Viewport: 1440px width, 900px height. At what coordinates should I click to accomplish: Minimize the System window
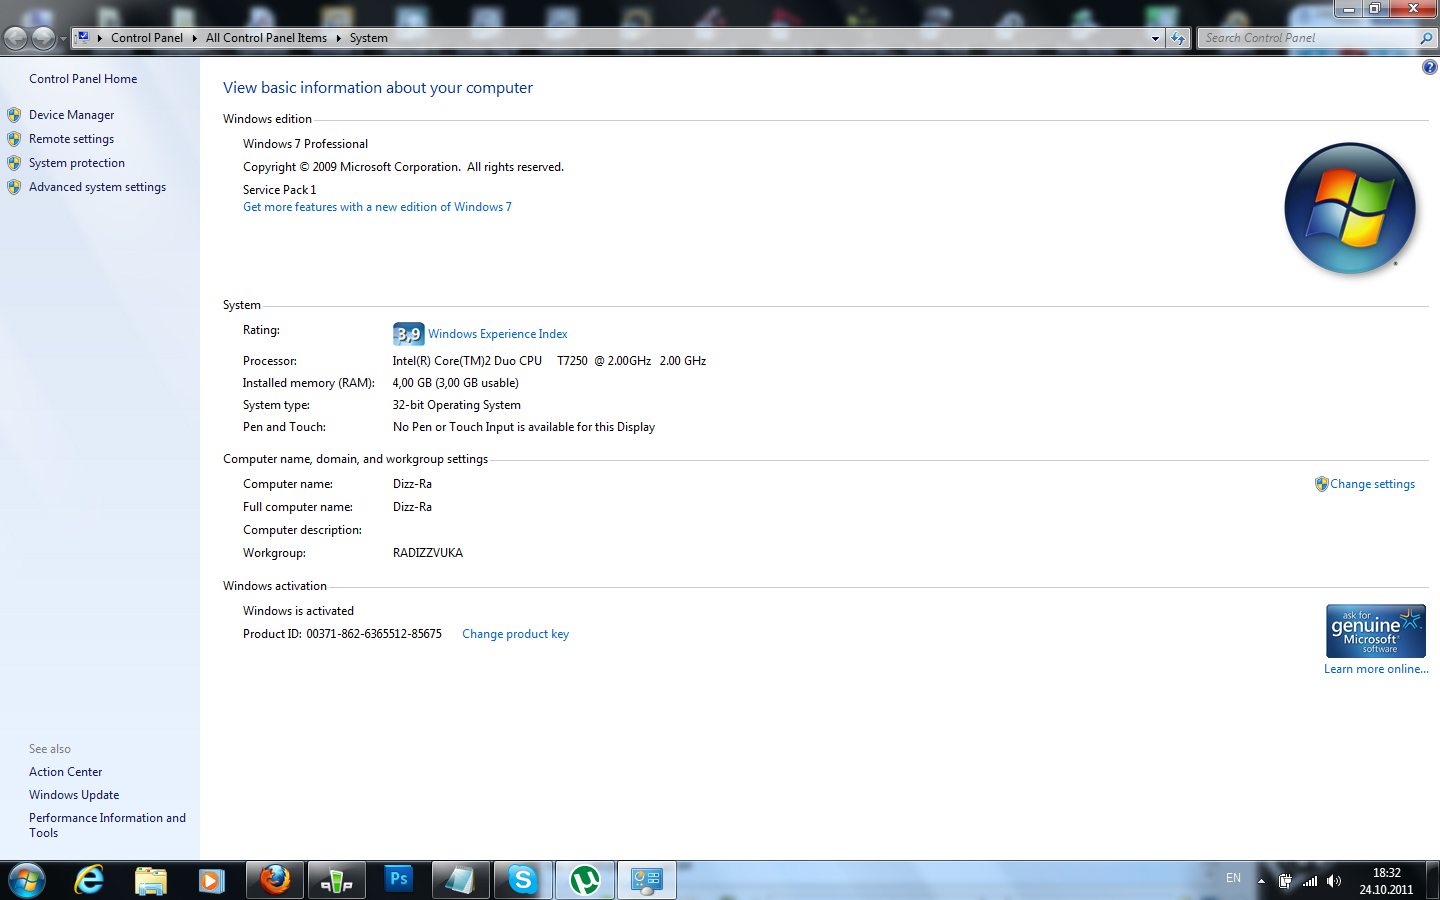click(x=1348, y=9)
